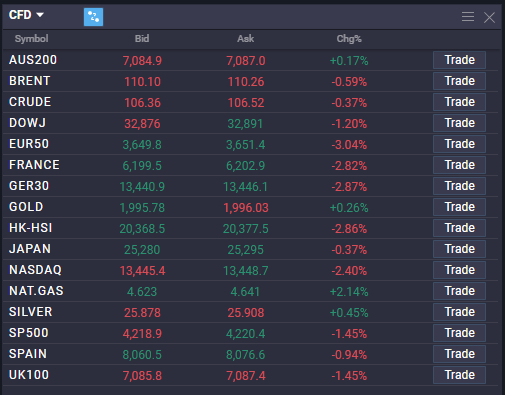Select the FRANCE symbol name
Image resolution: width=505 pixels, height=395 pixels.
point(34,165)
